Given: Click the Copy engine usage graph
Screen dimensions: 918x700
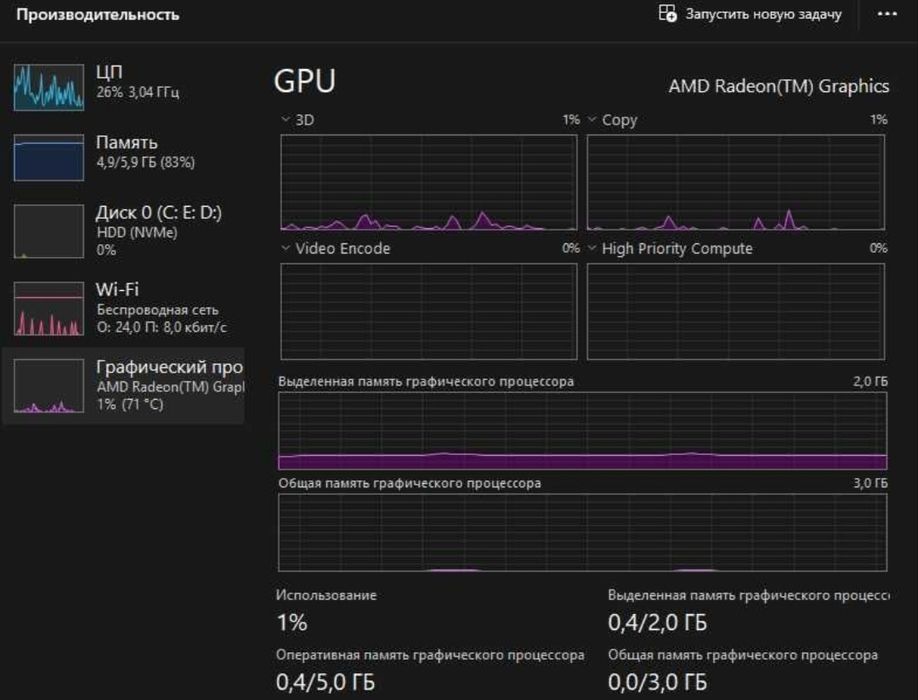Looking at the screenshot, I should pos(735,182).
